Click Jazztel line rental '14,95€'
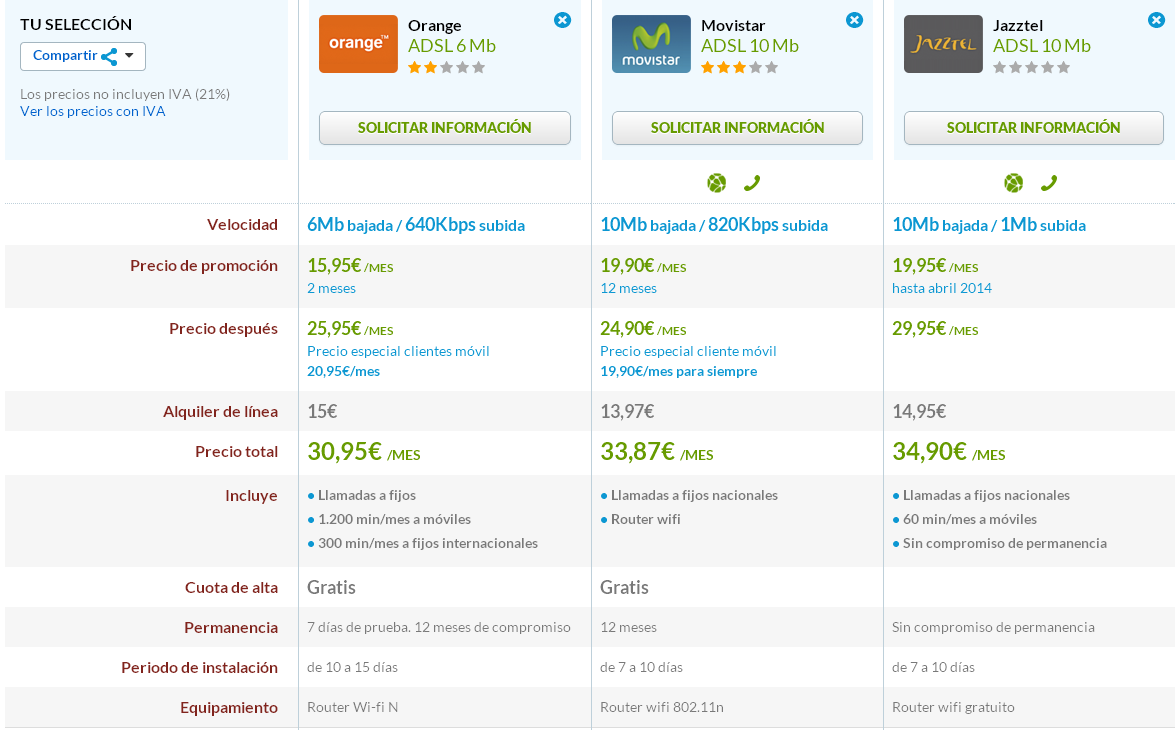This screenshot has width=1175, height=730. coord(919,411)
